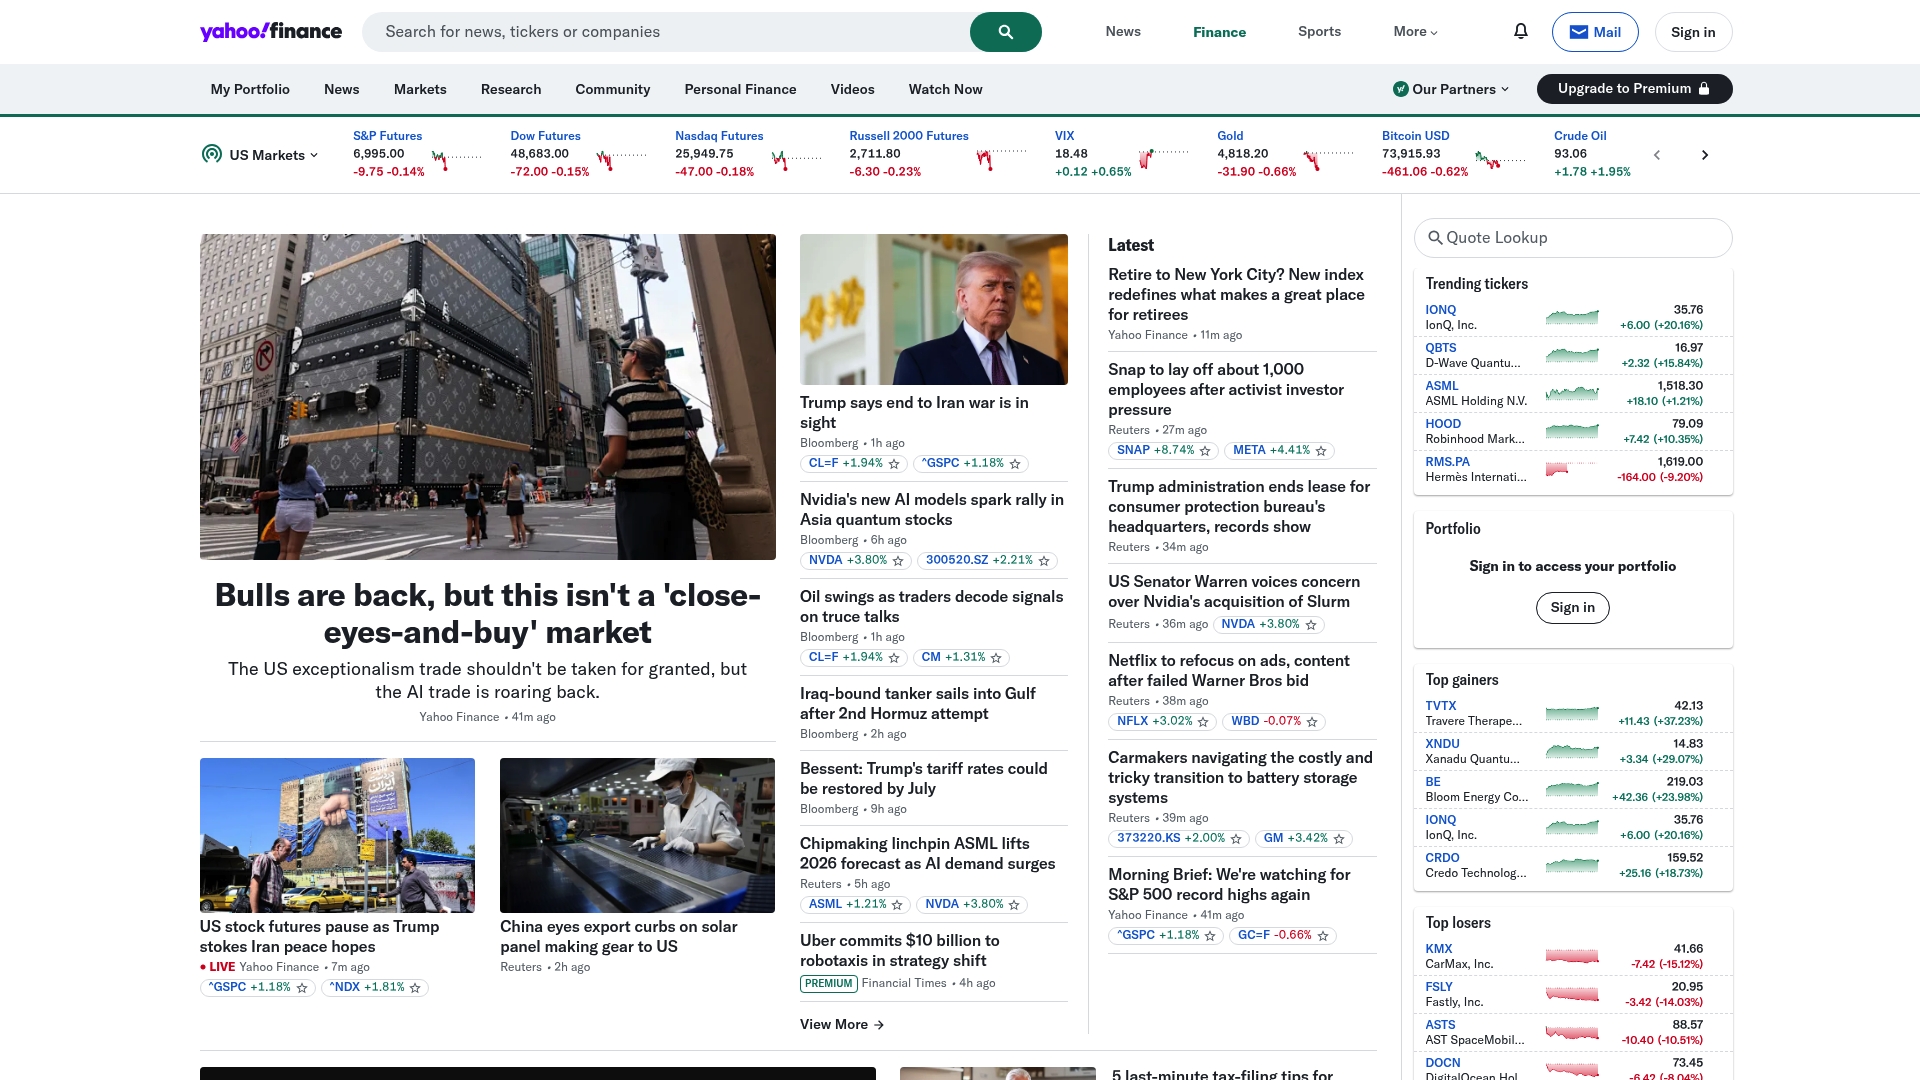
Task: Go to the Personal Finance tab
Action: 740,89
